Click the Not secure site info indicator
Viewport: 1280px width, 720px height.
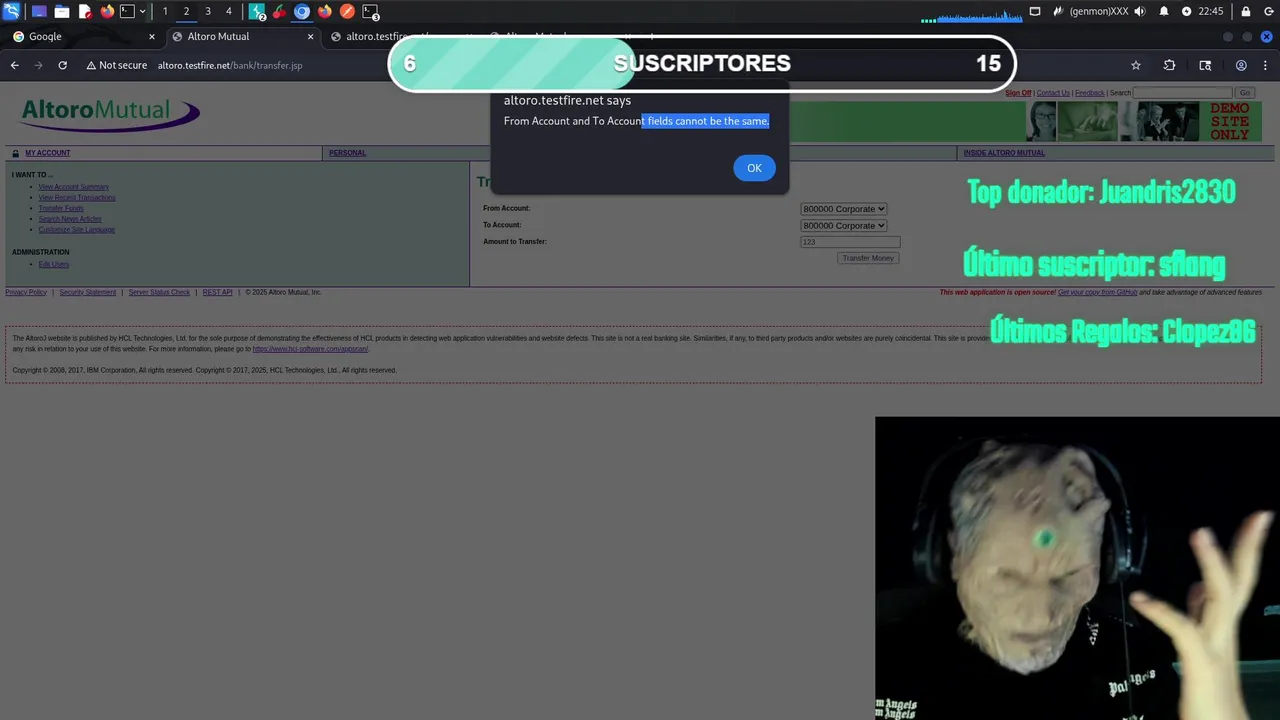tap(117, 65)
